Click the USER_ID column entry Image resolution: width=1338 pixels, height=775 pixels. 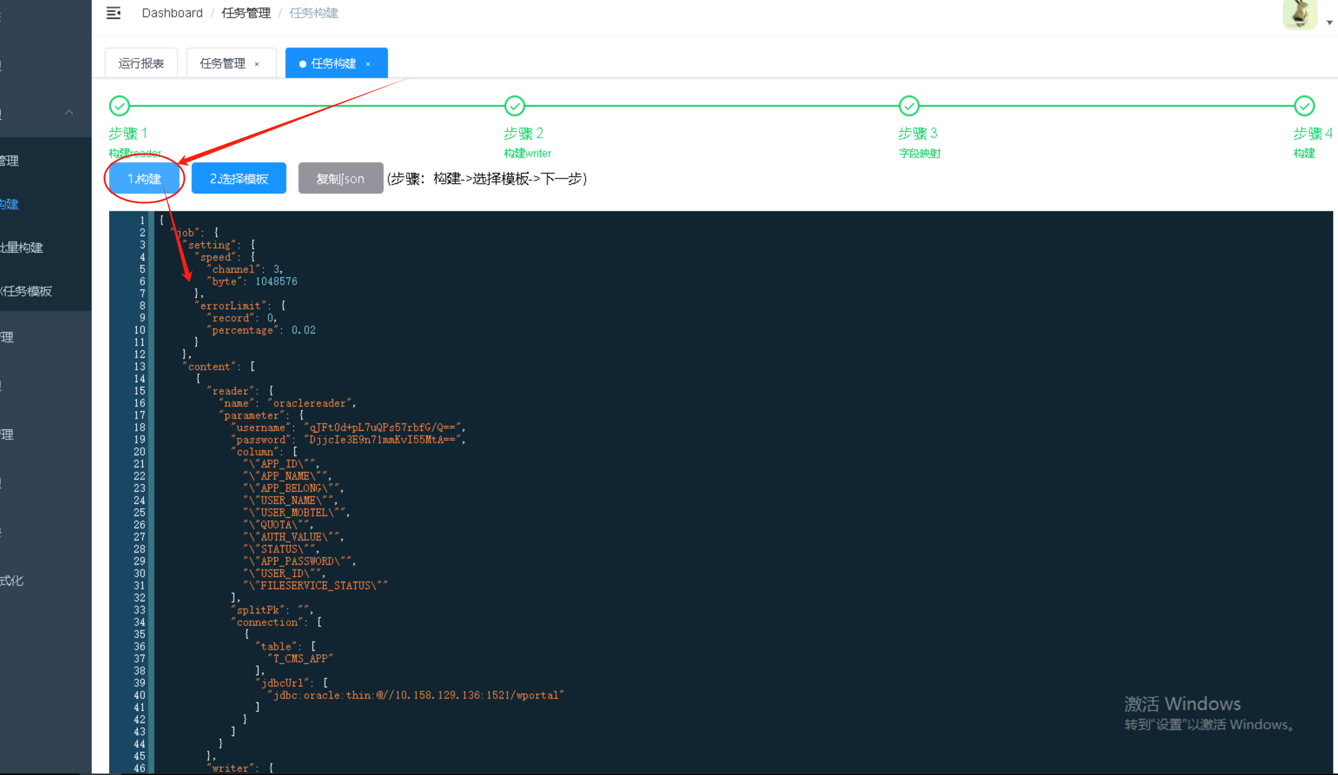coord(284,573)
